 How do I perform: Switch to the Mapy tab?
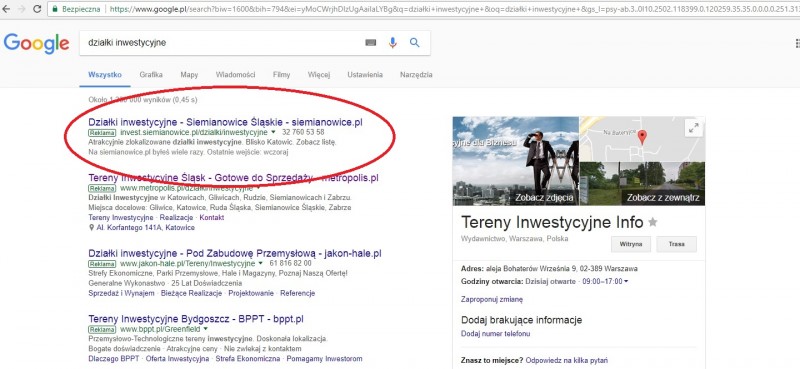coord(189,75)
